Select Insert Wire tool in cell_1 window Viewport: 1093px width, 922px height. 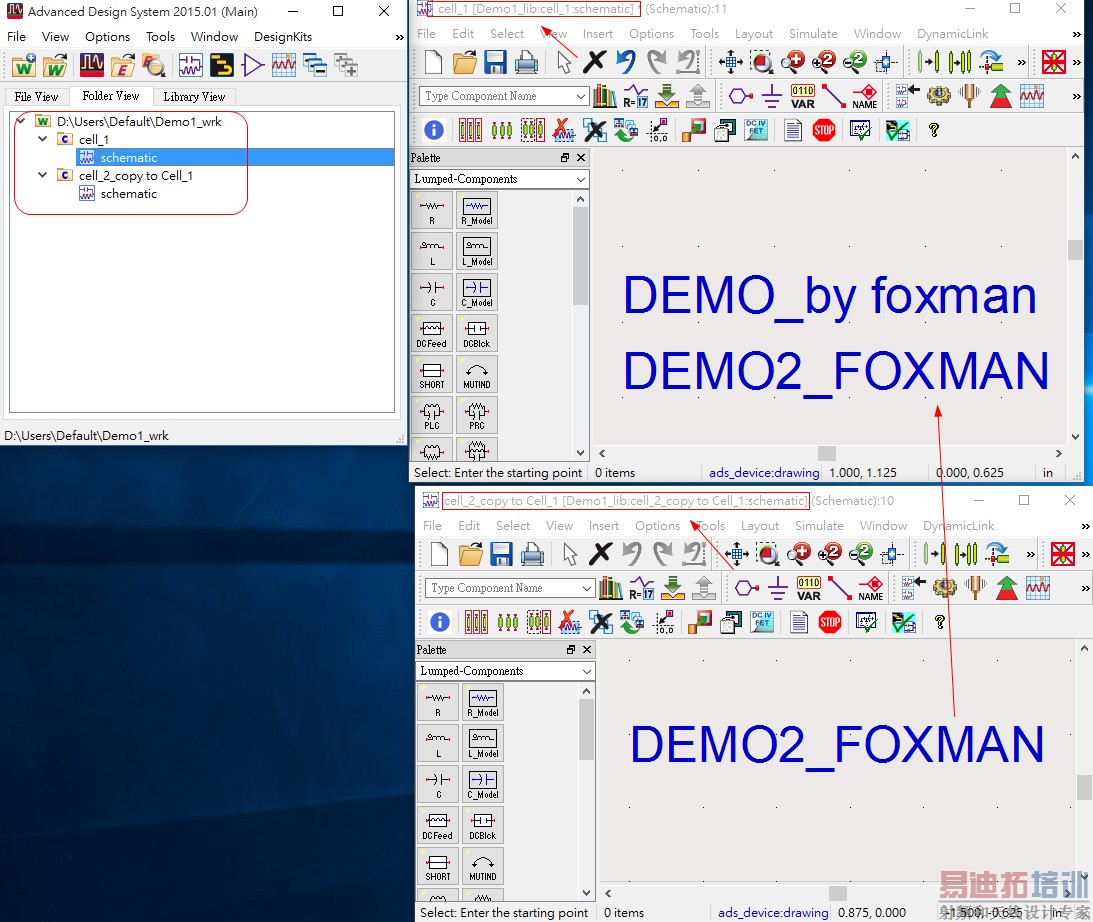coord(833,96)
